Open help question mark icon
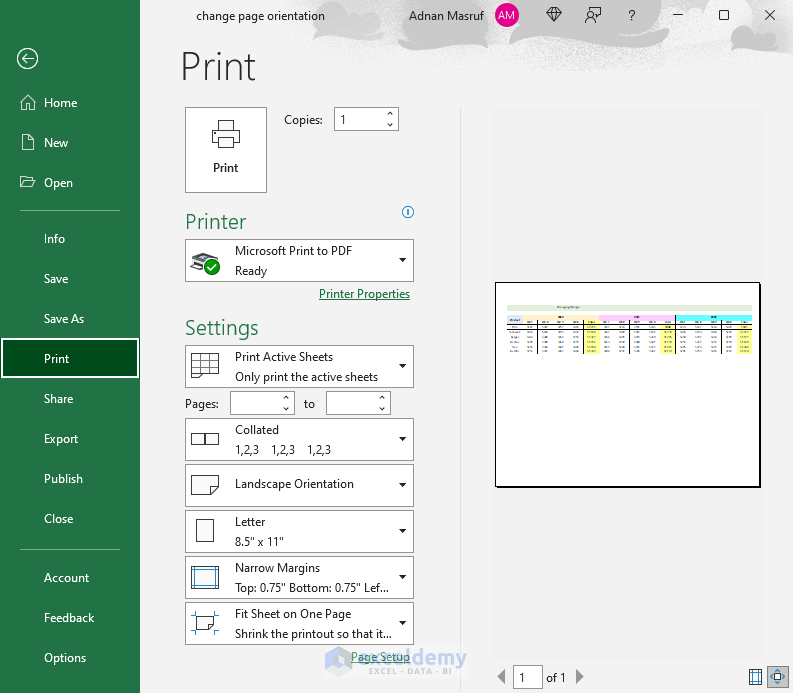 pos(632,16)
